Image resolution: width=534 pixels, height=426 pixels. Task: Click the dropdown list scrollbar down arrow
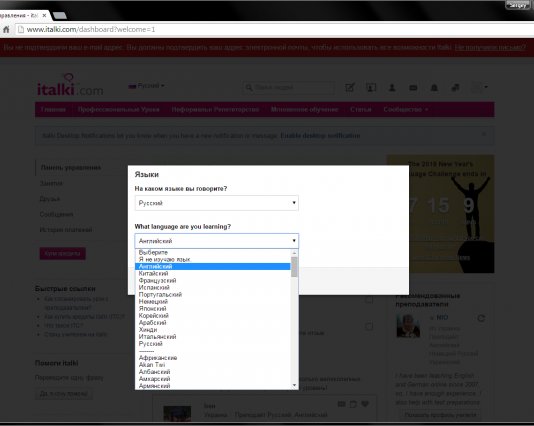(x=294, y=385)
